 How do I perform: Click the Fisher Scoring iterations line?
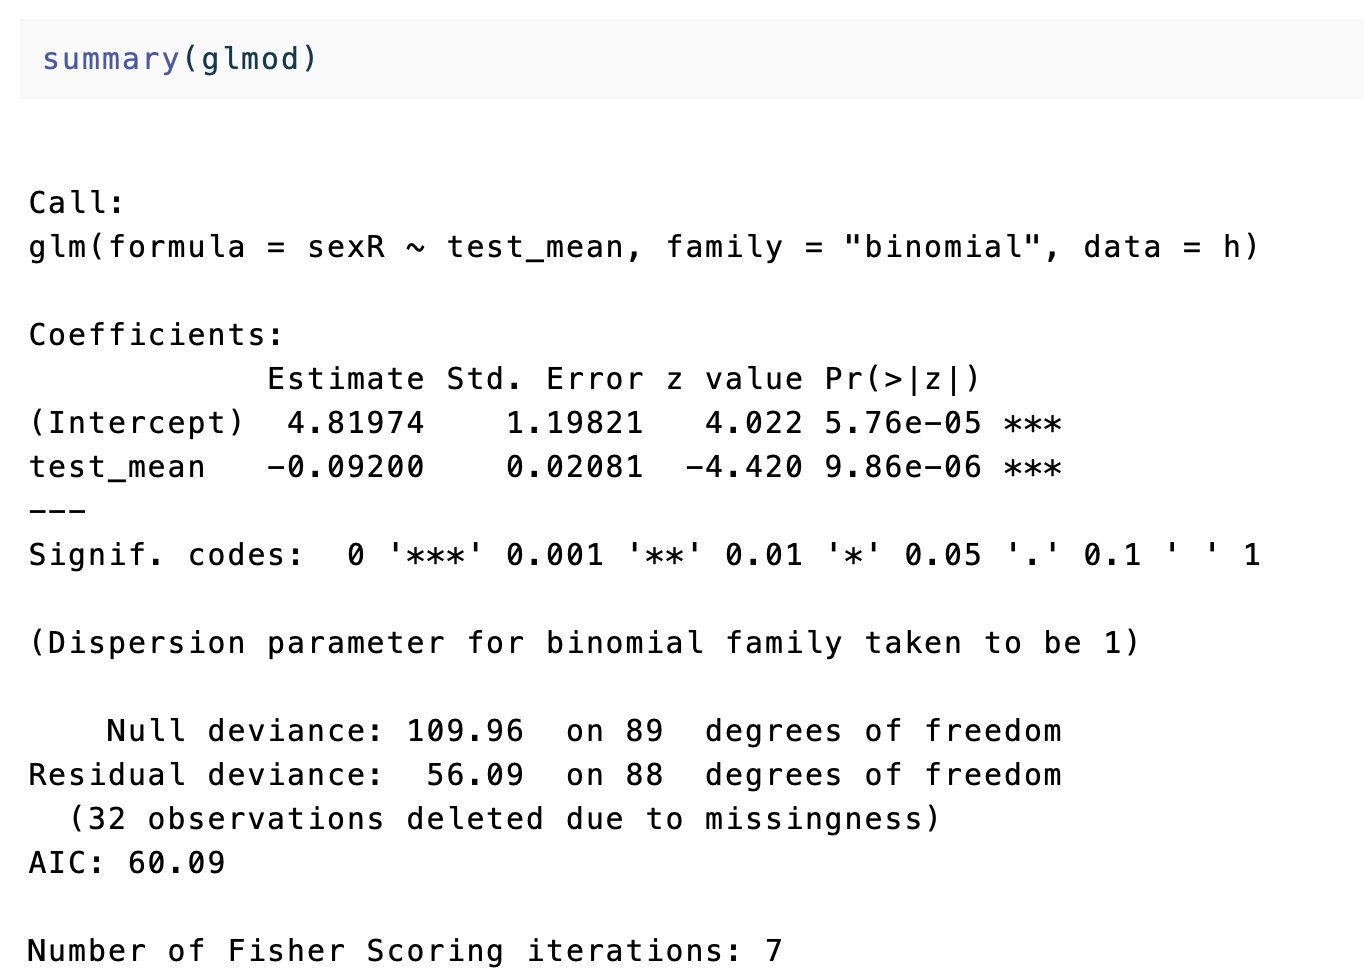pyautogui.click(x=405, y=951)
